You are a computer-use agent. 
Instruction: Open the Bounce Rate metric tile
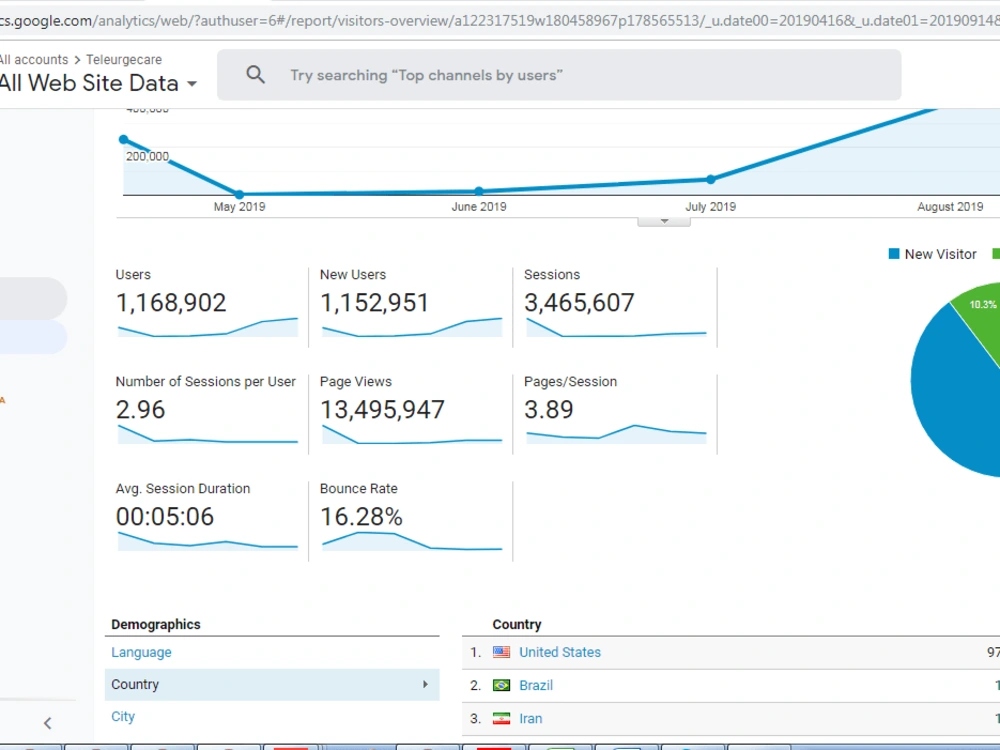411,520
